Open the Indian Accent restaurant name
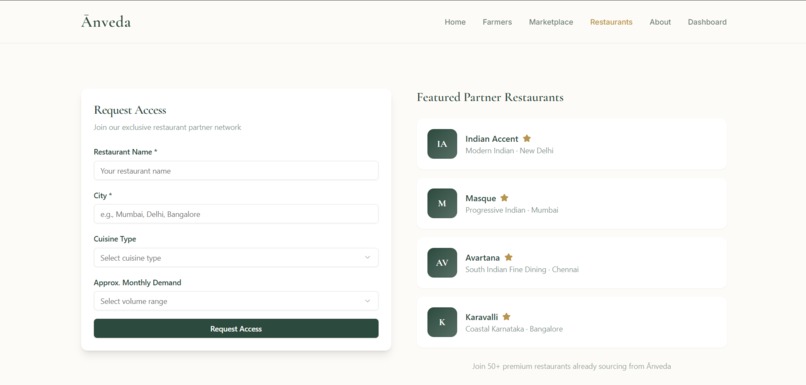This screenshot has width=806, height=385. 492,139
